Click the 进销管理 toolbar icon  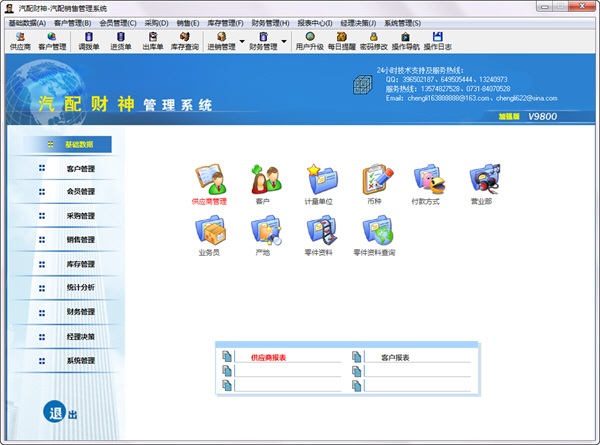click(x=221, y=41)
